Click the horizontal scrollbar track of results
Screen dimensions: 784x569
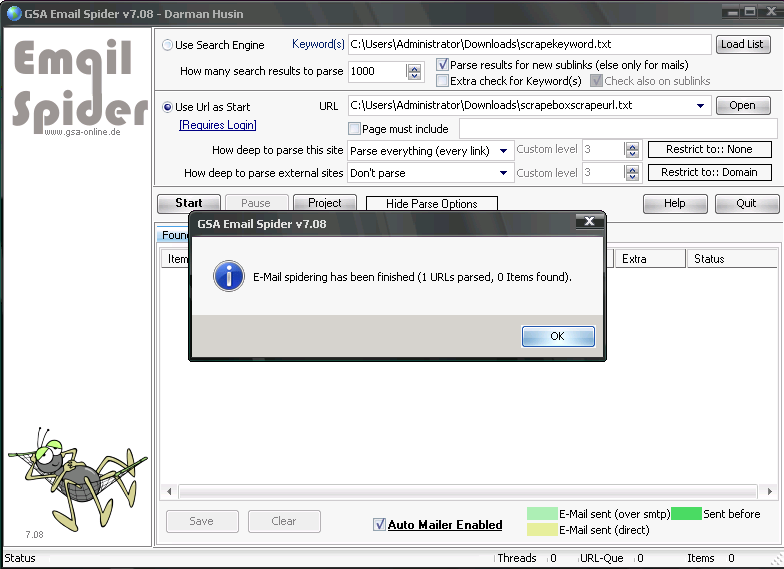click(468, 492)
